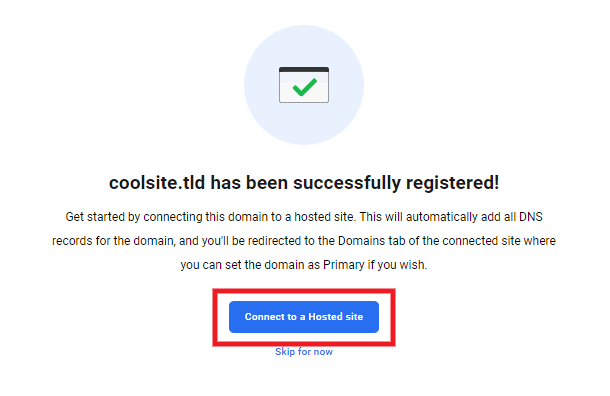Click the green checkmark icon
Screen dimensions: 610x396
tap(305, 87)
